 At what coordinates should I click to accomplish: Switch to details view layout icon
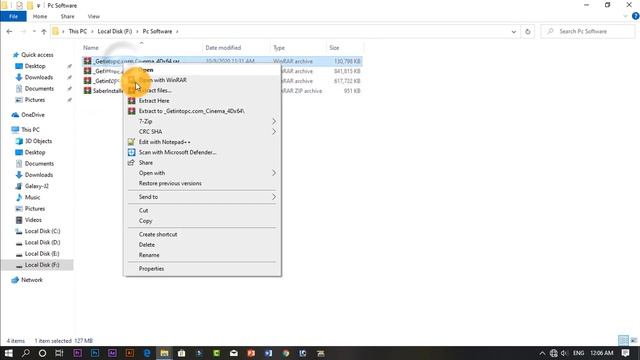(x=623, y=340)
